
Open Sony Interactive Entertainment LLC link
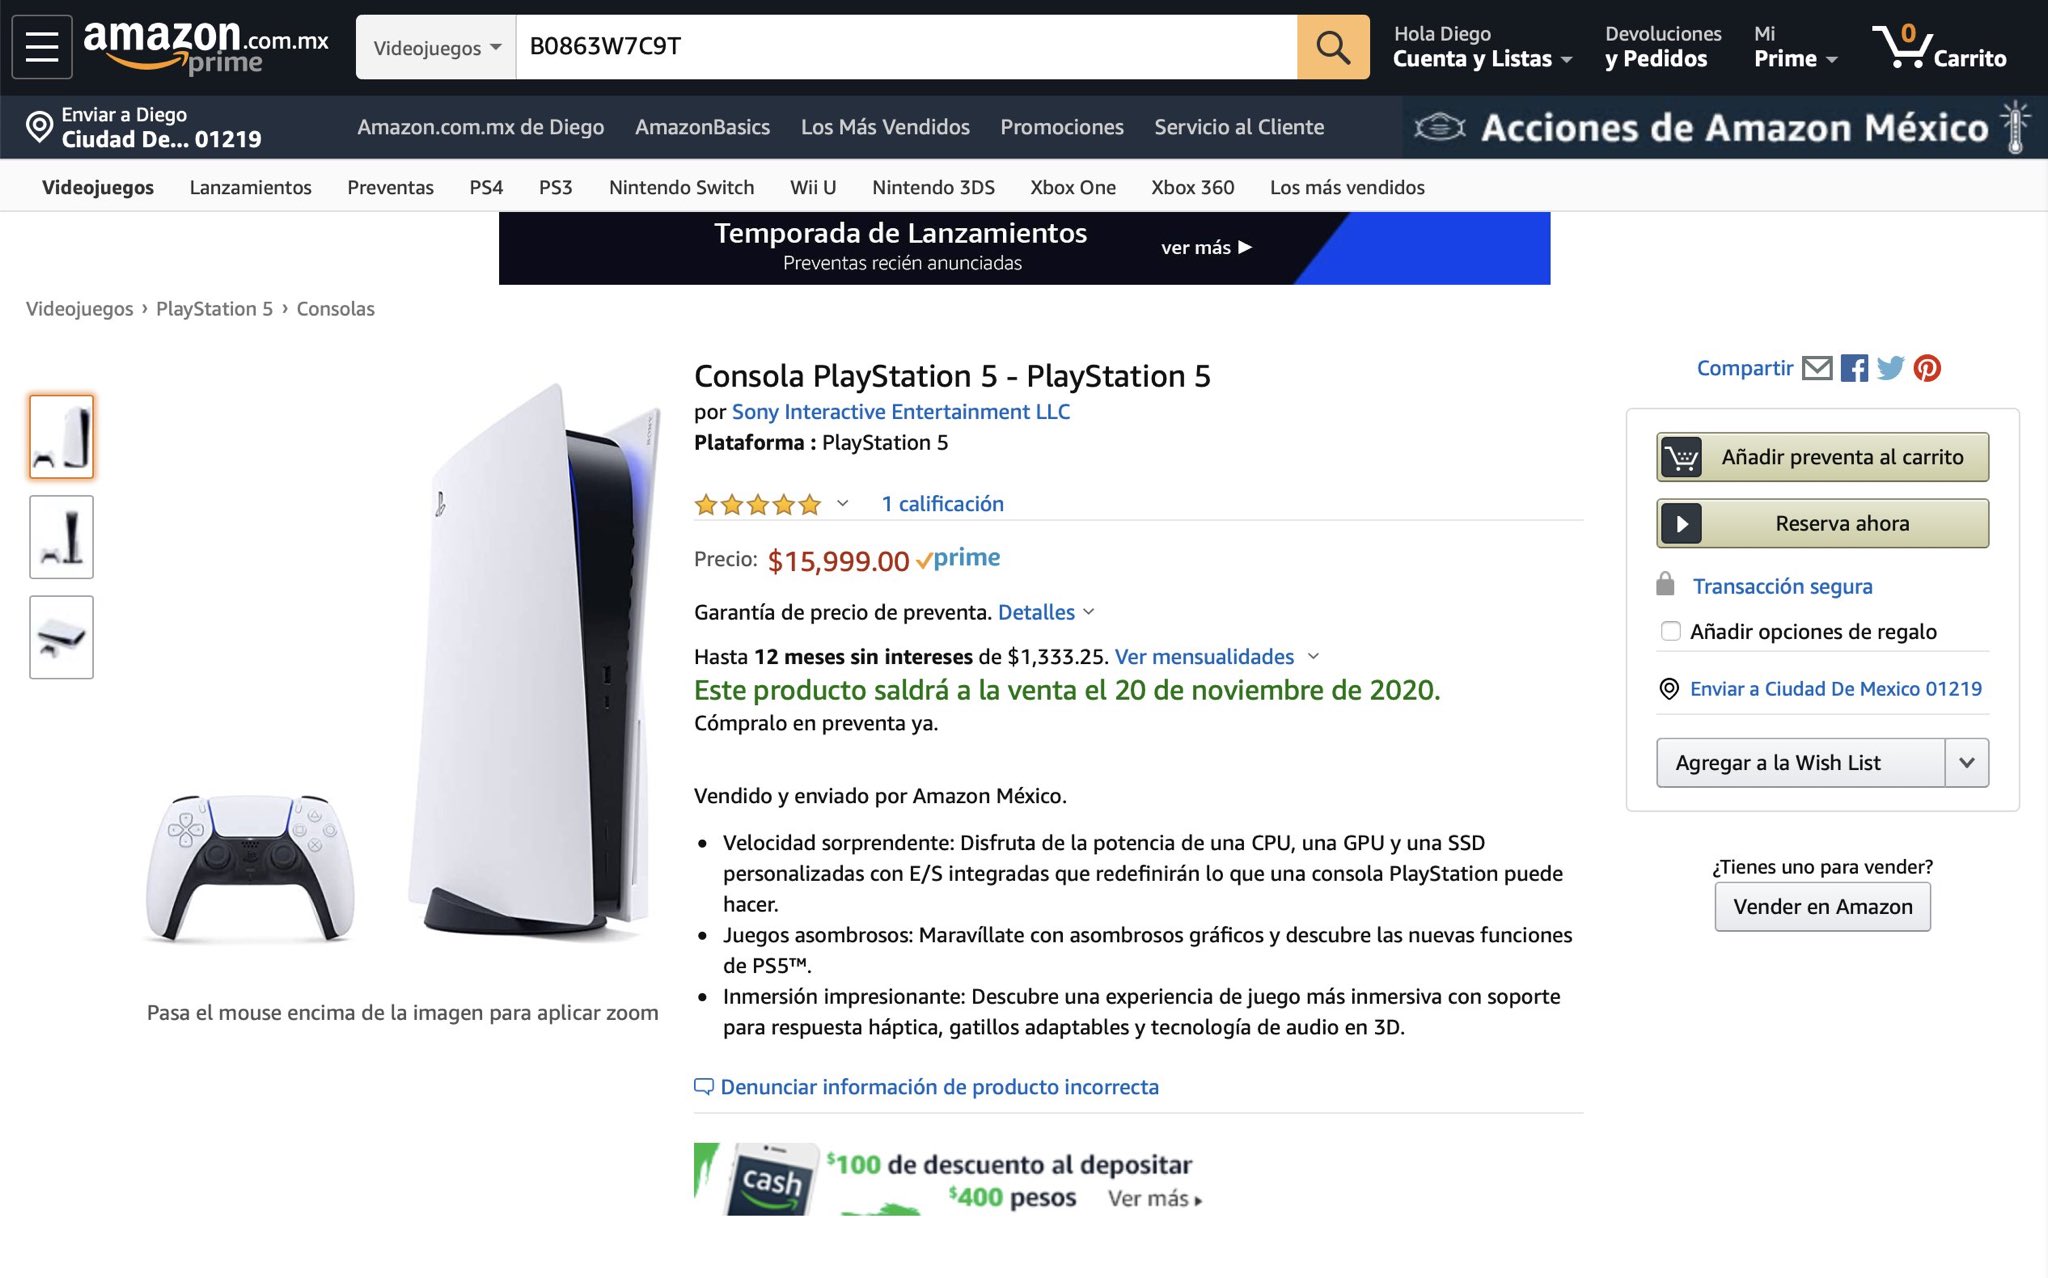901,412
